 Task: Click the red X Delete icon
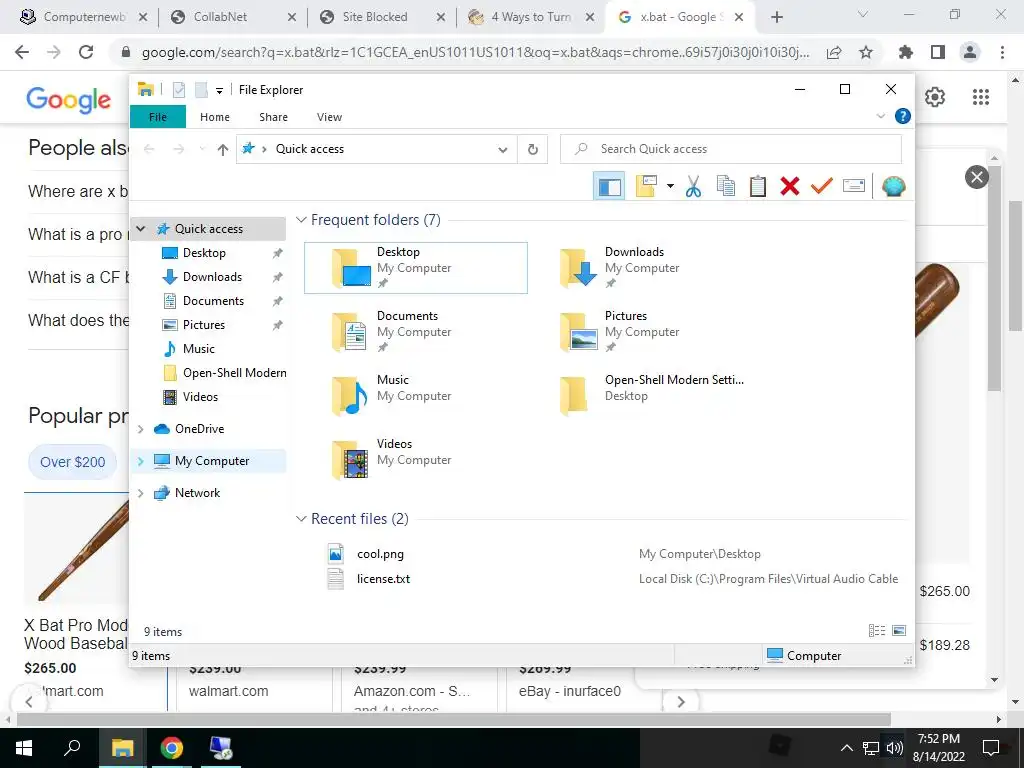pos(790,187)
